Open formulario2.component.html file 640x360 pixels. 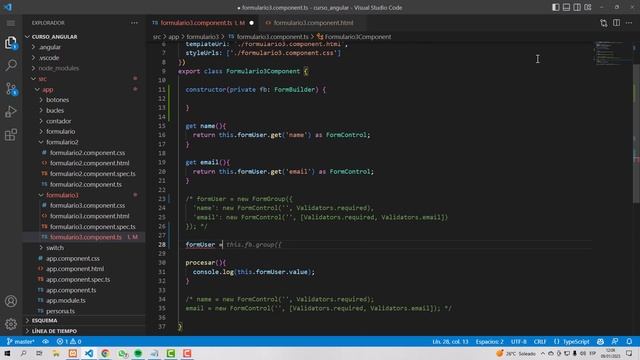(x=89, y=163)
